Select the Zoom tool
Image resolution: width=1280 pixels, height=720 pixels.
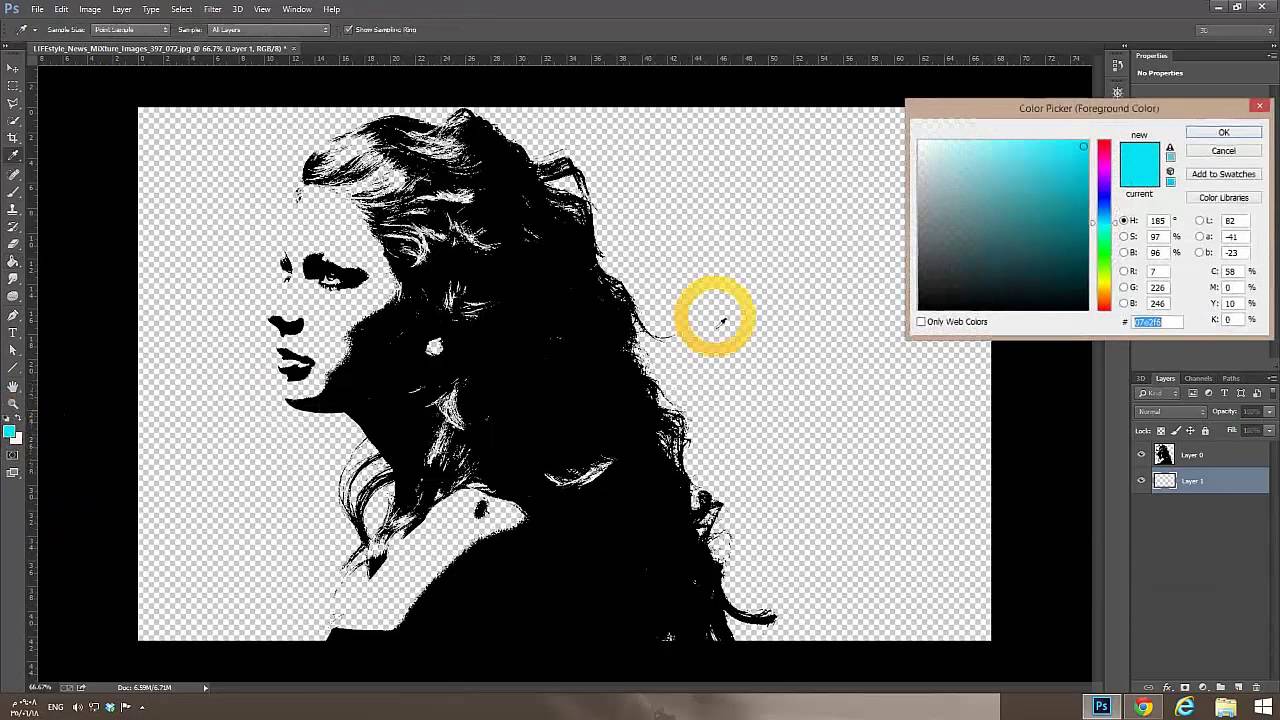click(13, 403)
